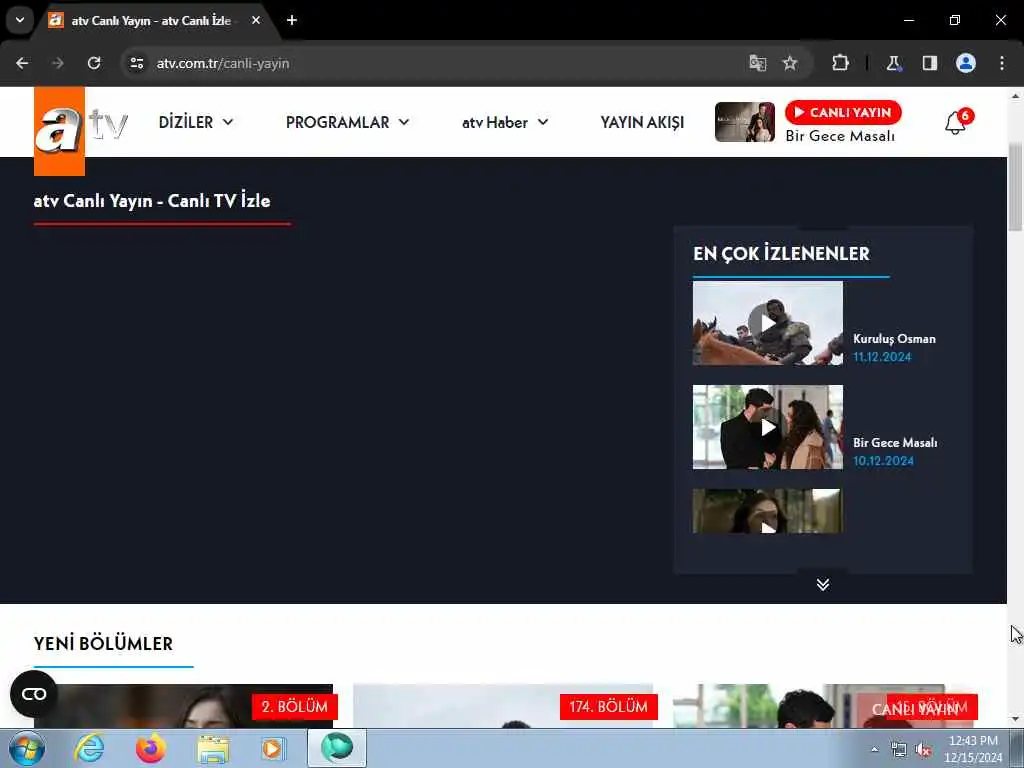Open File Explorer from taskbar
Viewport: 1024px width, 768px height.
[x=213, y=748]
